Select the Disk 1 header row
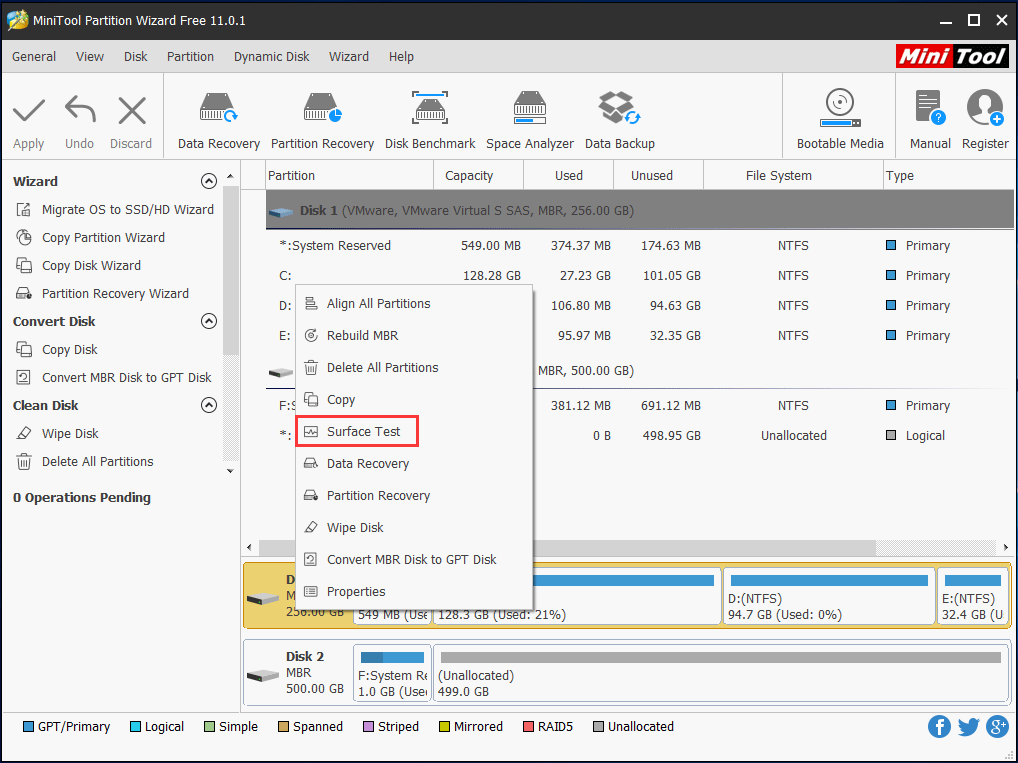 pyautogui.click(x=639, y=210)
